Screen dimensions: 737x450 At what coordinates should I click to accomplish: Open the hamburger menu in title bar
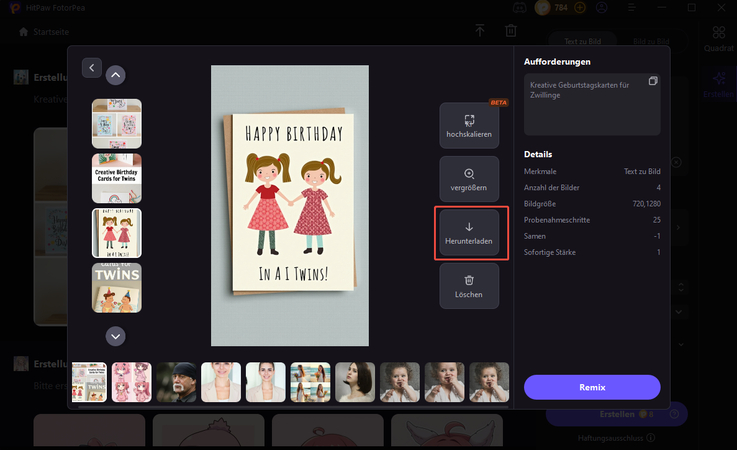(632, 8)
